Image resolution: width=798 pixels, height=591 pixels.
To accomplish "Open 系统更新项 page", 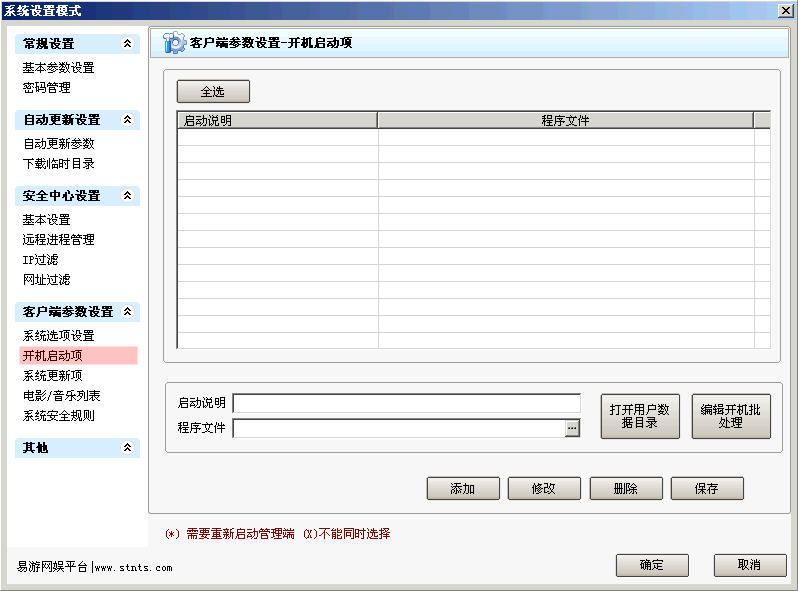I will [52, 376].
